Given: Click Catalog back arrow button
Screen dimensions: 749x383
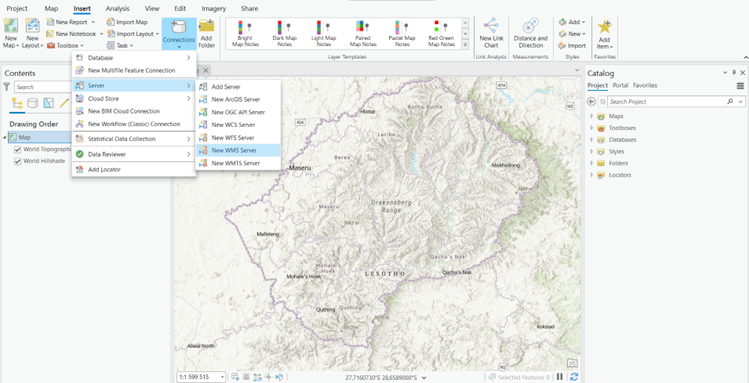Looking at the screenshot, I should pos(592,102).
